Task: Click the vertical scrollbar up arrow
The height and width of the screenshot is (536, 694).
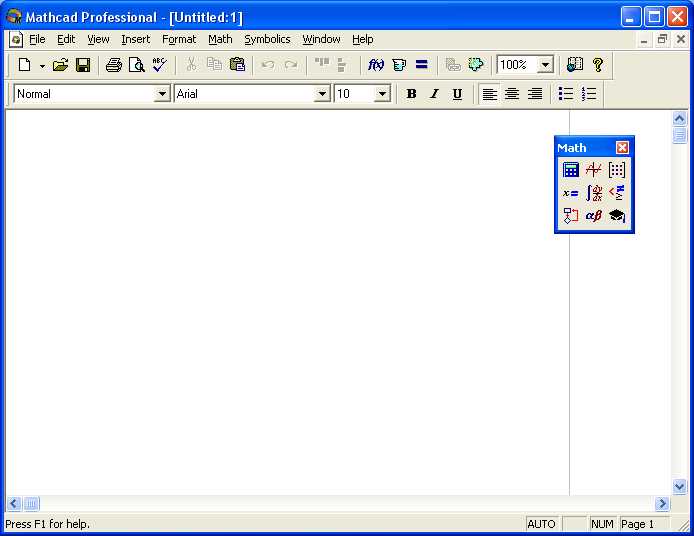Action: (679, 118)
